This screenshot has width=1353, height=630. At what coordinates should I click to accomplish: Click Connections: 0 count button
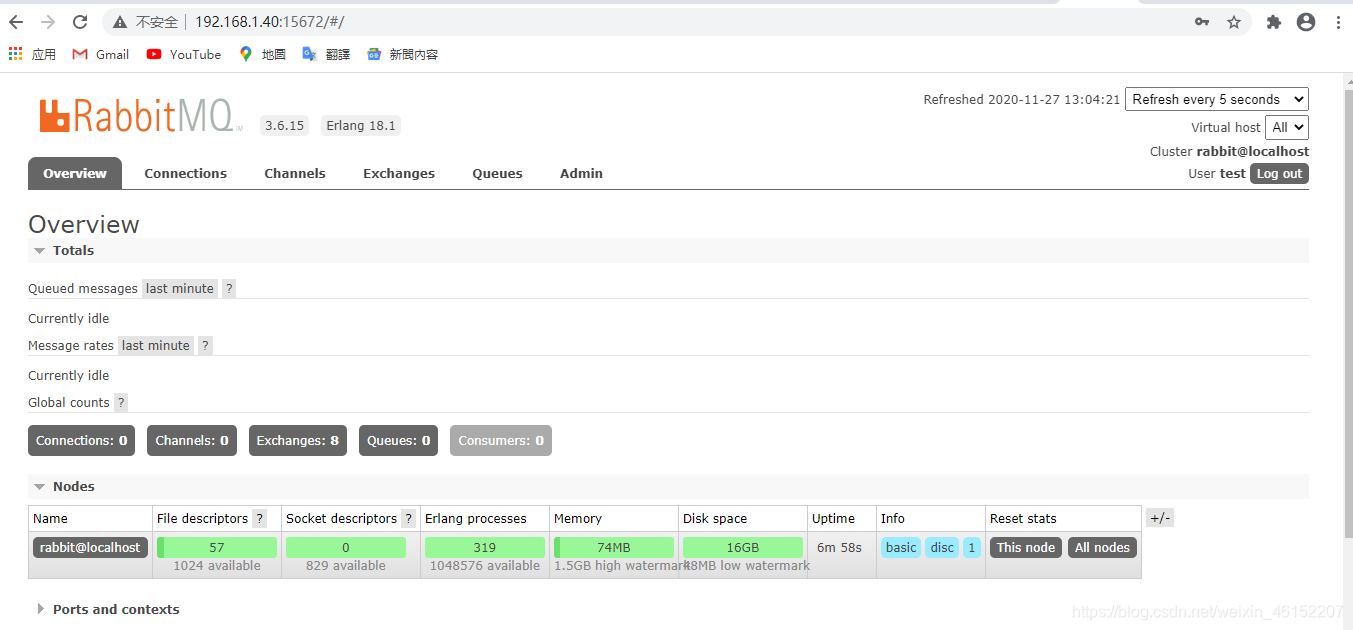(x=81, y=440)
